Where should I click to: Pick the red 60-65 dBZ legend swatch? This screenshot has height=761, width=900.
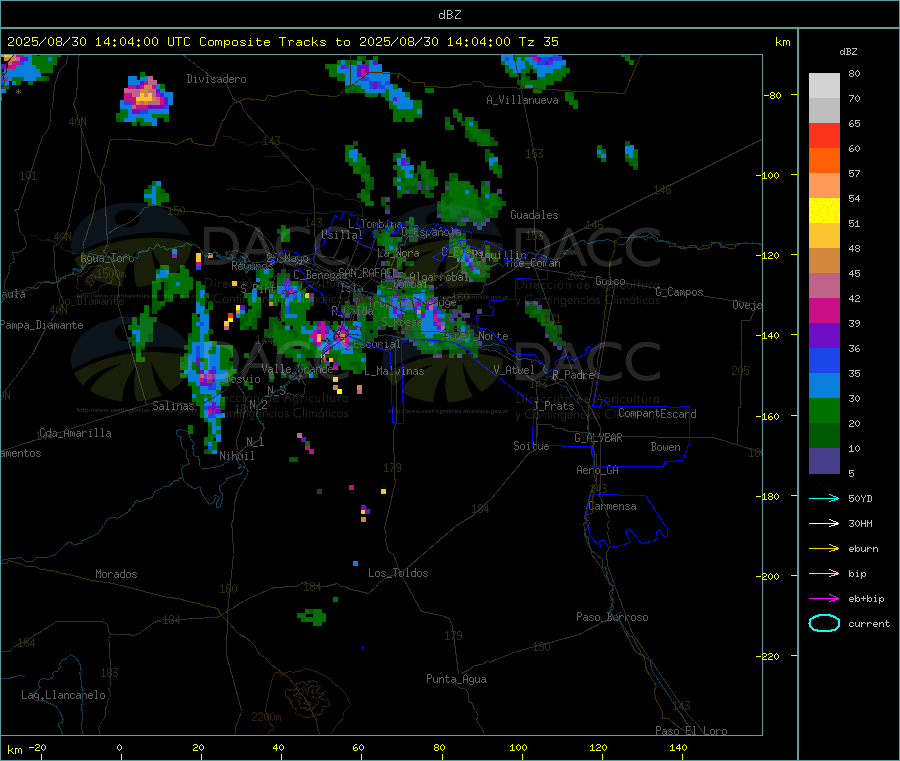(x=824, y=135)
